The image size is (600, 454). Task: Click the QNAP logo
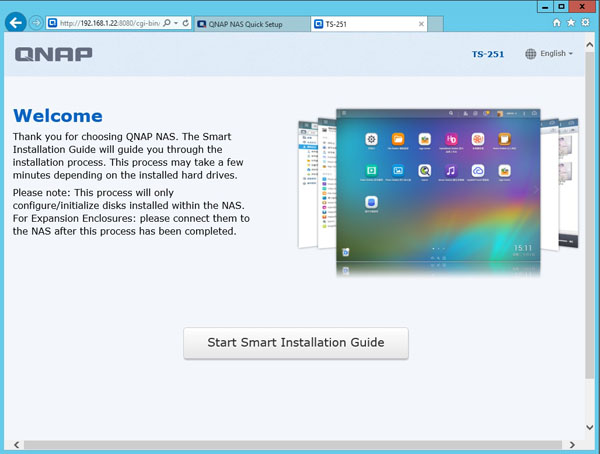pos(54,54)
